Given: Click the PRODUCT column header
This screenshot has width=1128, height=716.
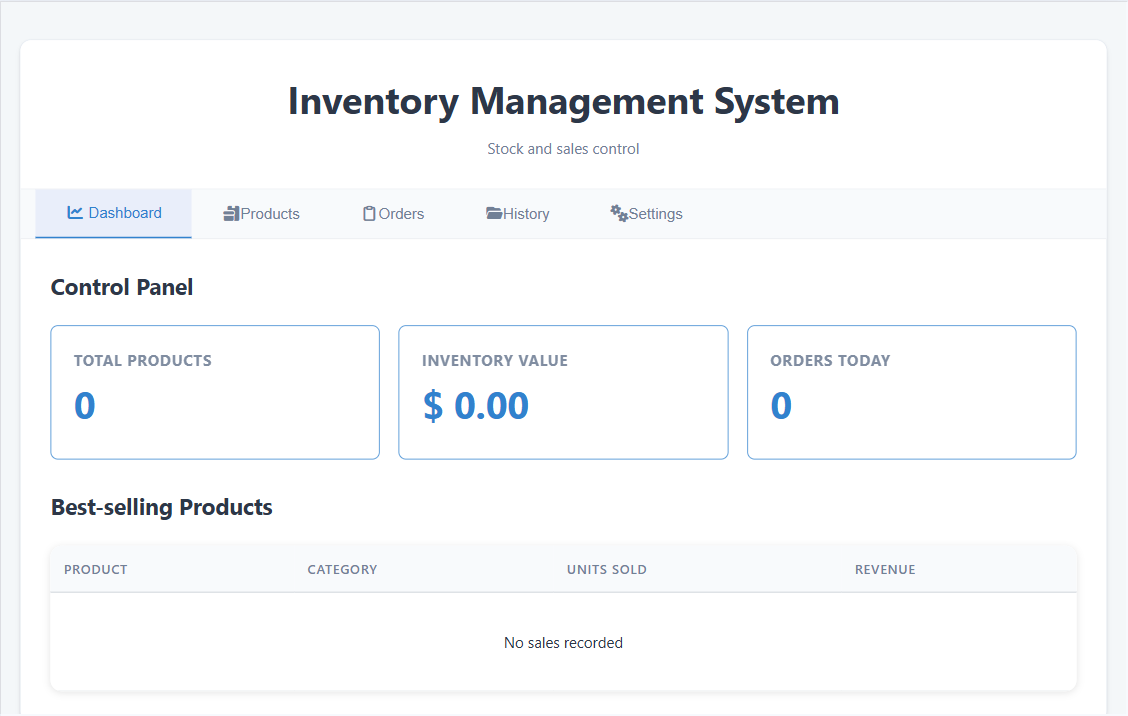Looking at the screenshot, I should pyautogui.click(x=95, y=569).
